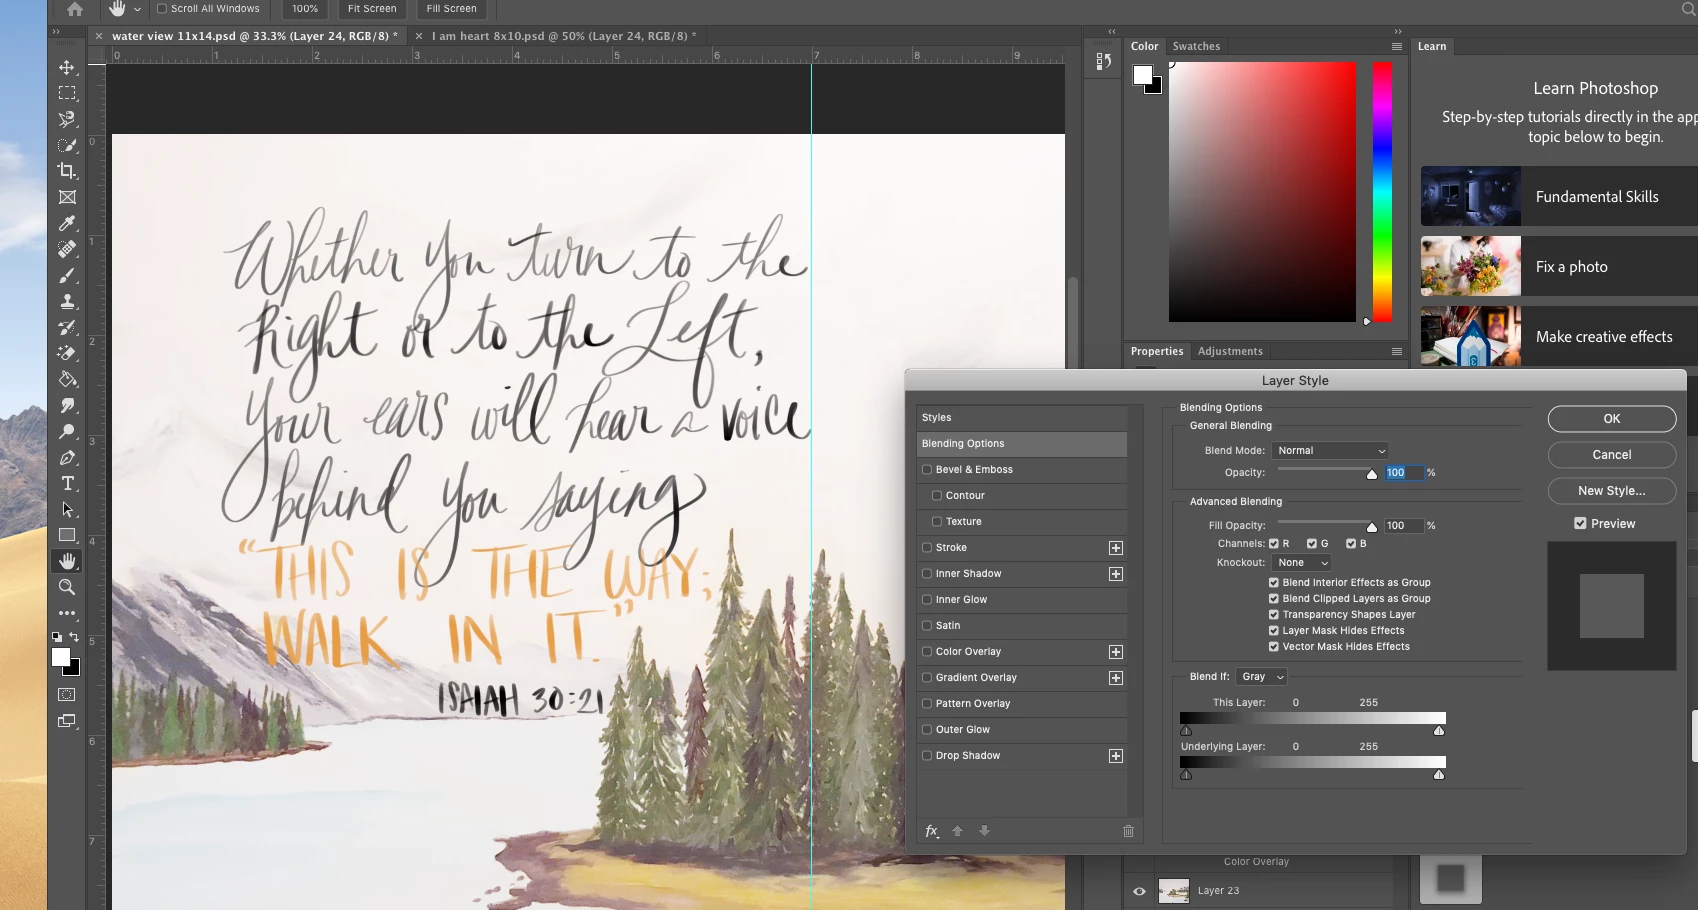Select the Lasso tool in toolbar

(x=67, y=119)
